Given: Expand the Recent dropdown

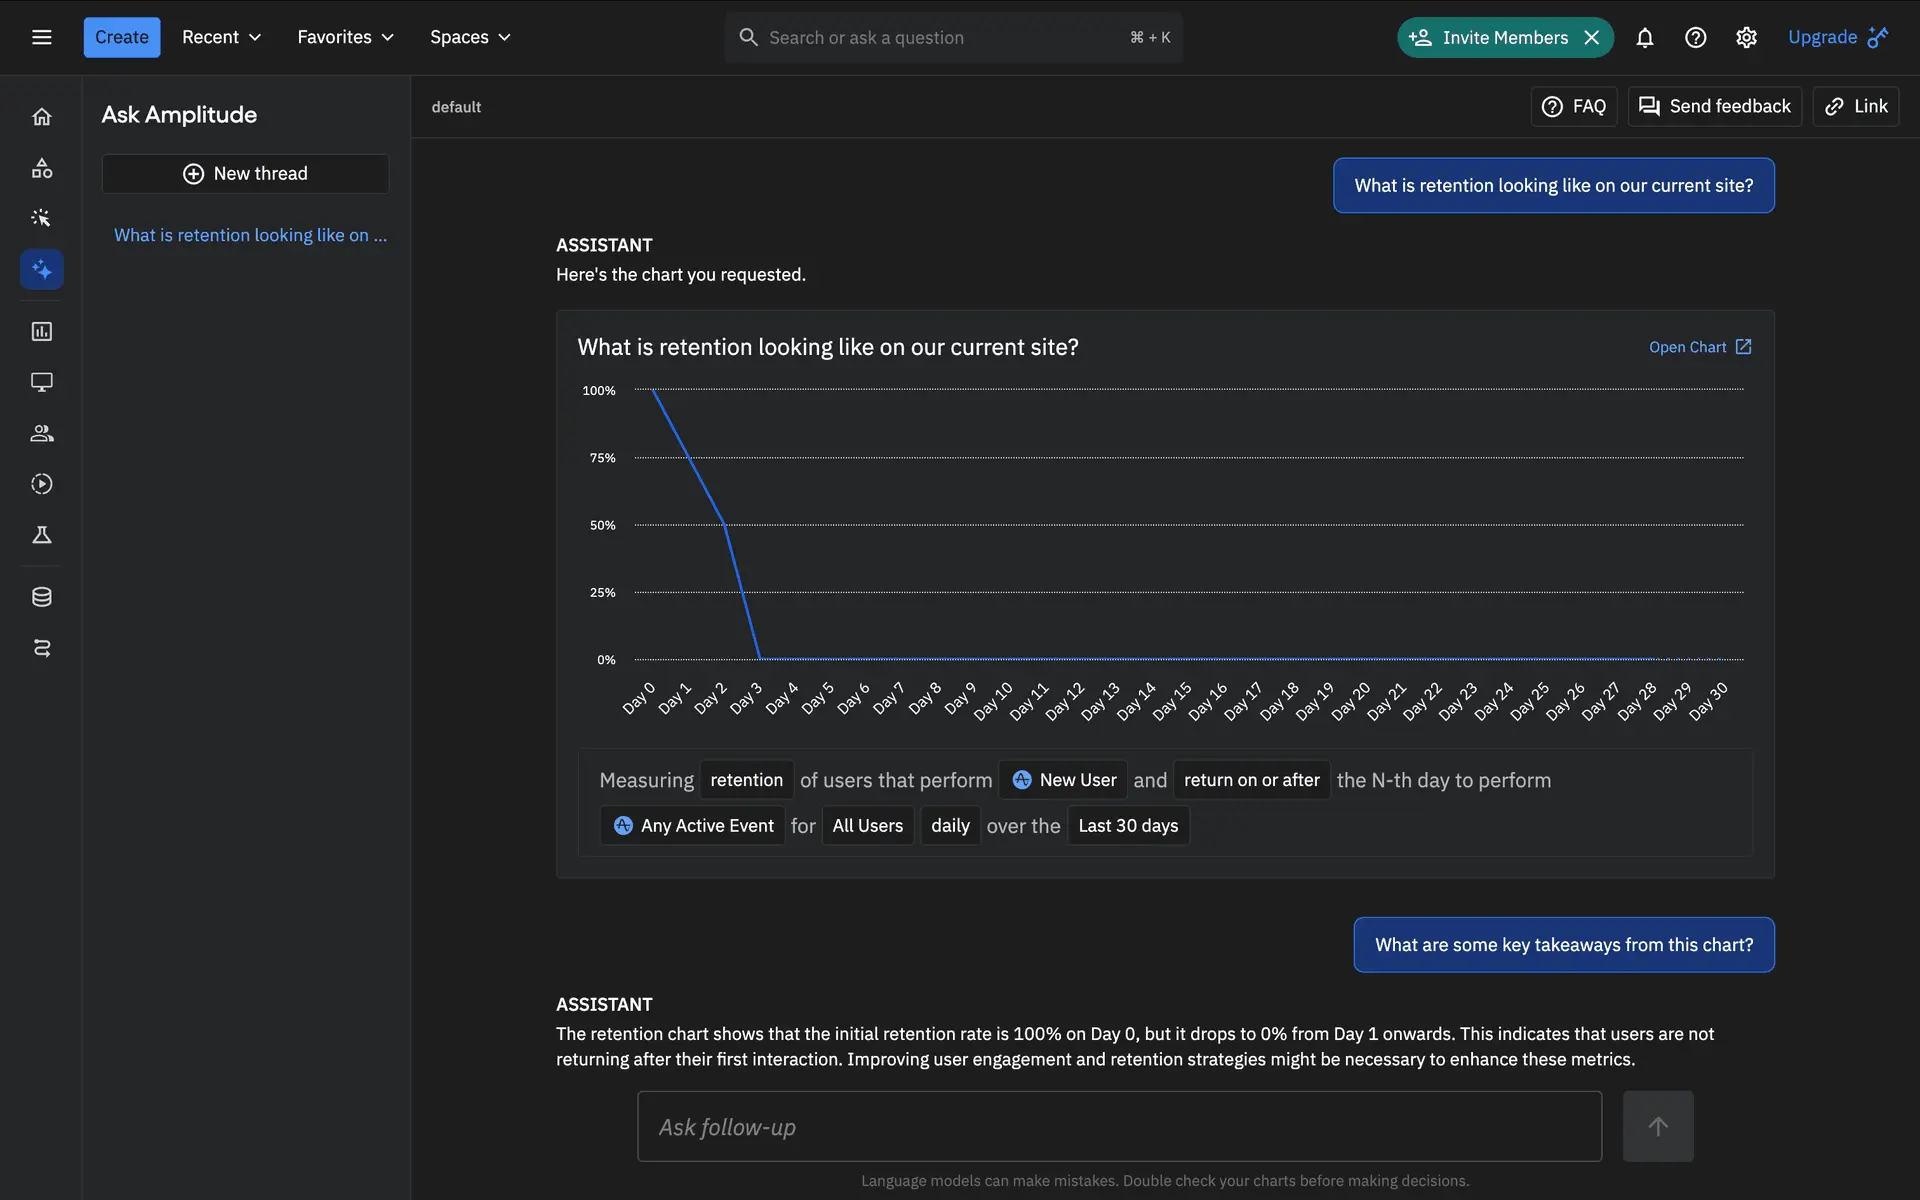Looking at the screenshot, I should point(221,37).
